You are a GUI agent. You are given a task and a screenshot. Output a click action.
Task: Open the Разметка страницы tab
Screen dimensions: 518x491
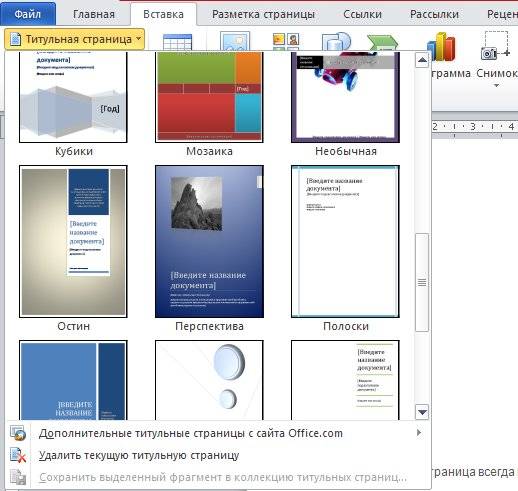click(x=263, y=14)
